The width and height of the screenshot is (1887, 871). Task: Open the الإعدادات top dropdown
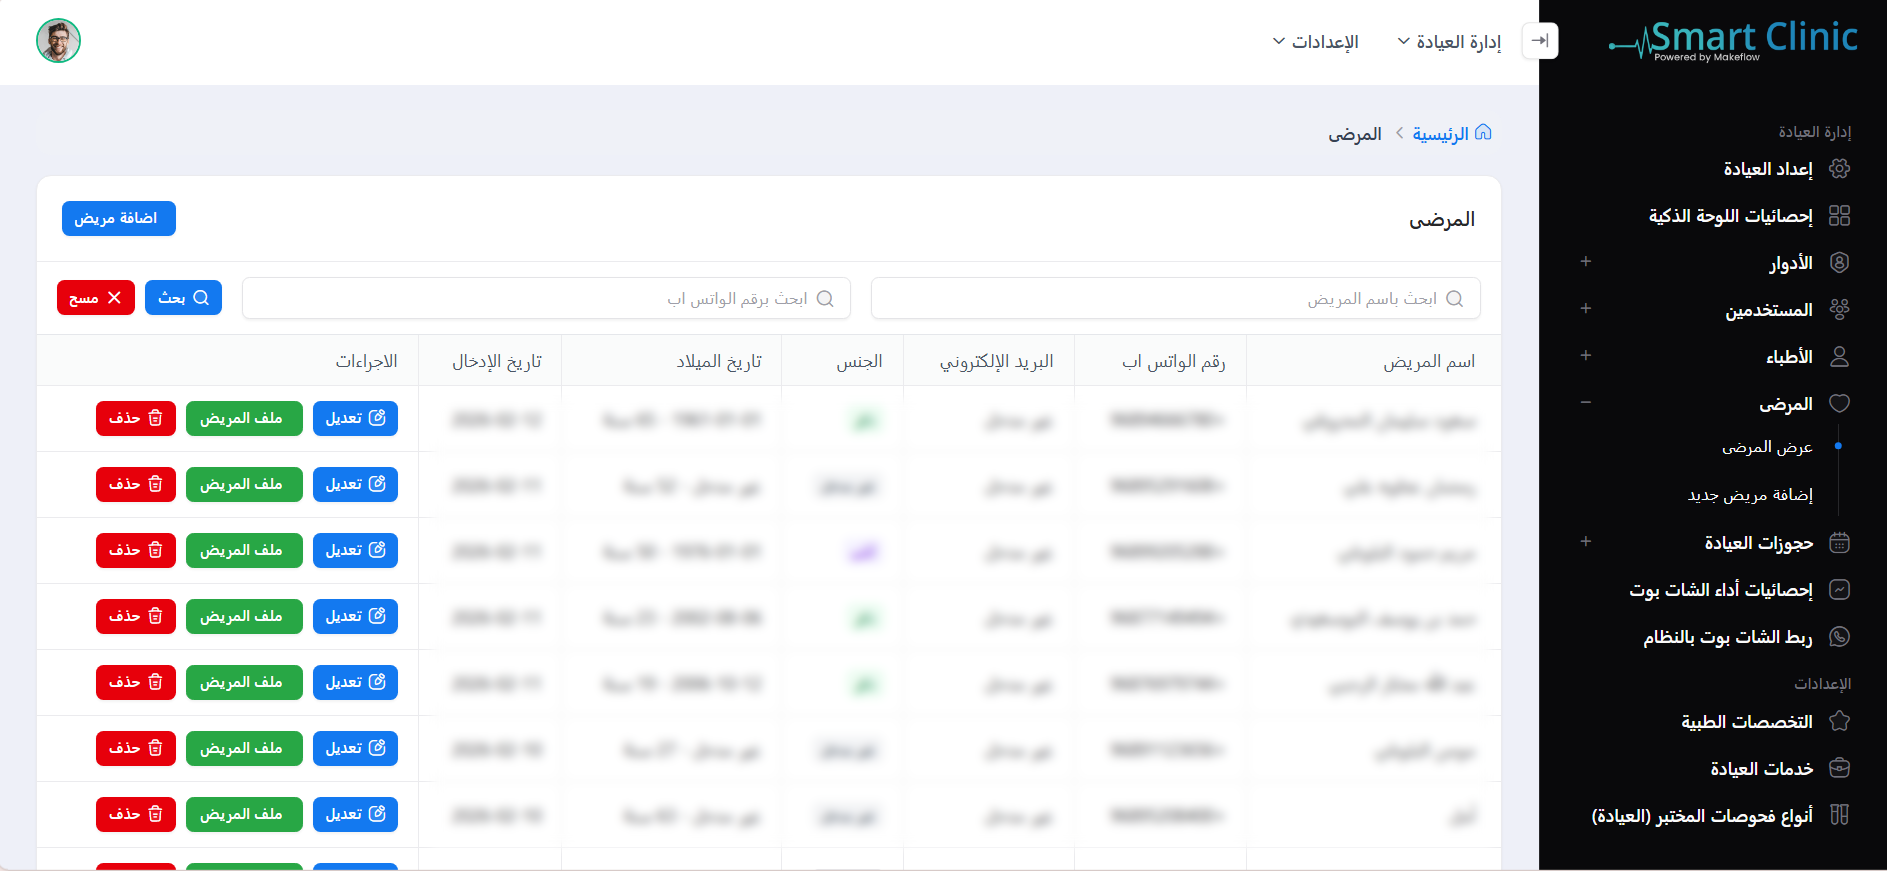click(1315, 42)
